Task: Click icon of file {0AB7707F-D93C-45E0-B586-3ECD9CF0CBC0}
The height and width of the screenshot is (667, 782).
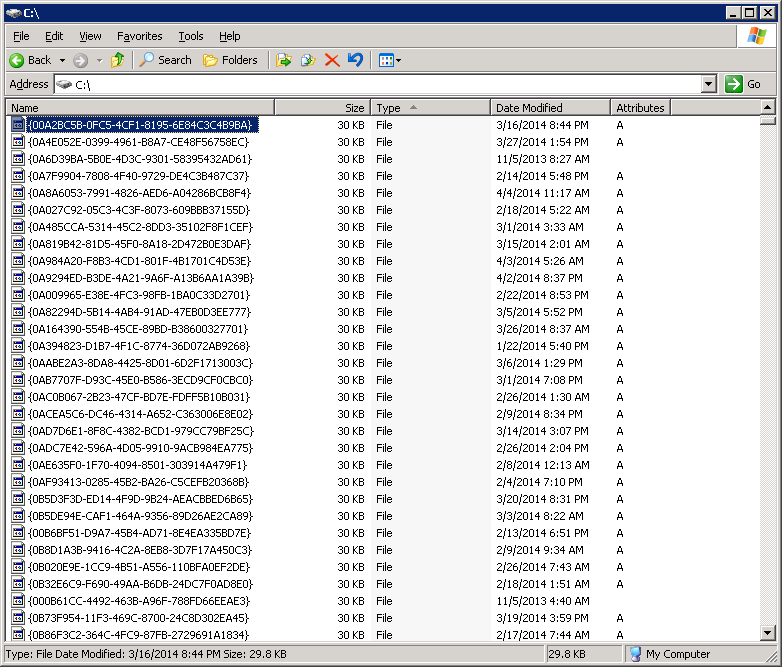Action: click(18, 380)
